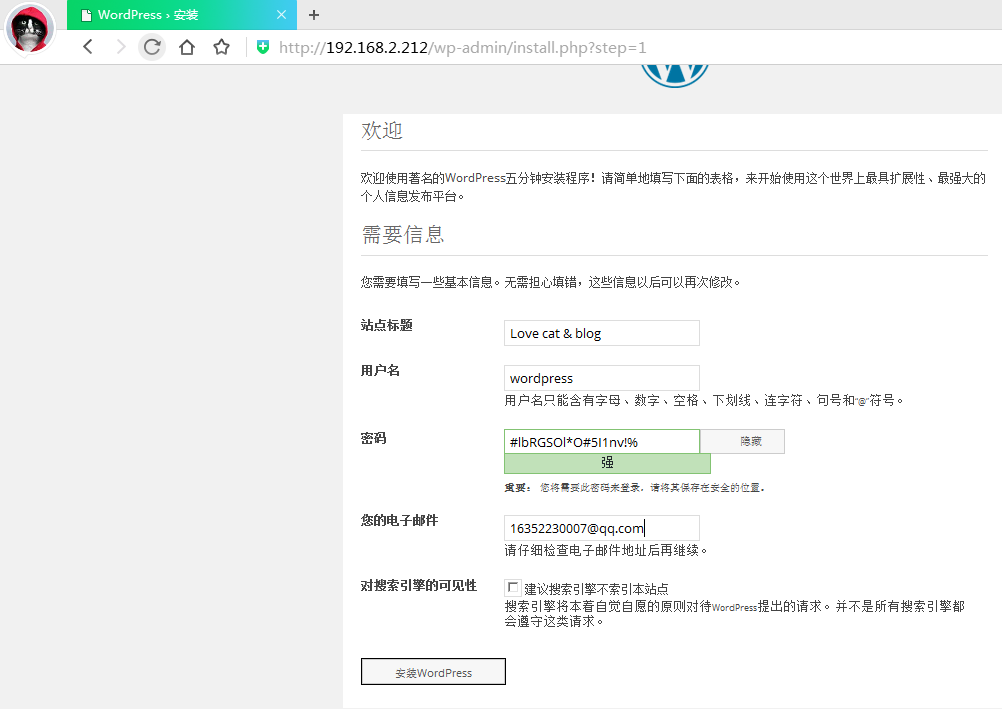Click the 站点标题 label
The width and height of the screenshot is (1002, 709).
click(x=387, y=325)
